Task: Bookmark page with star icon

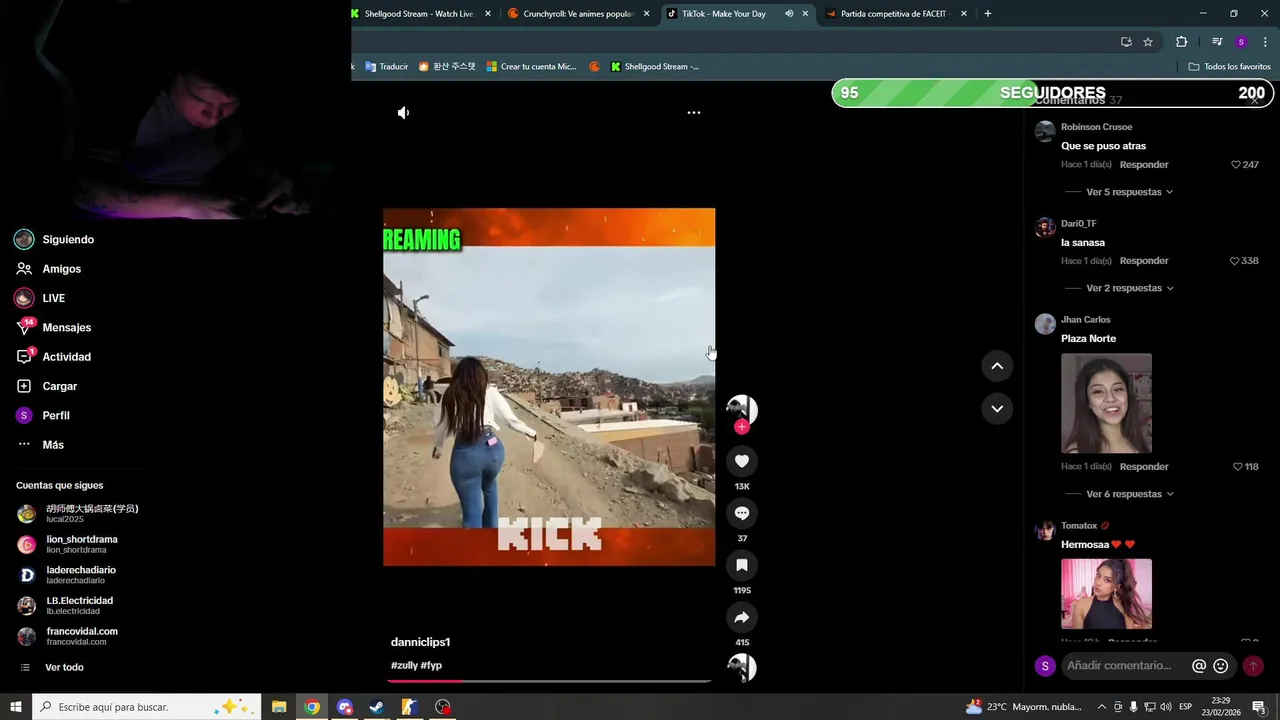Action: tap(1148, 42)
